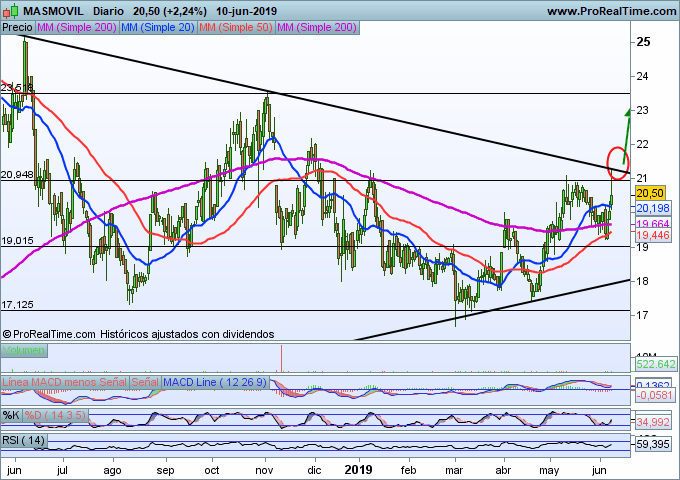Click the blue 20,198 moving average value
680x480 pixels.
pos(653,208)
